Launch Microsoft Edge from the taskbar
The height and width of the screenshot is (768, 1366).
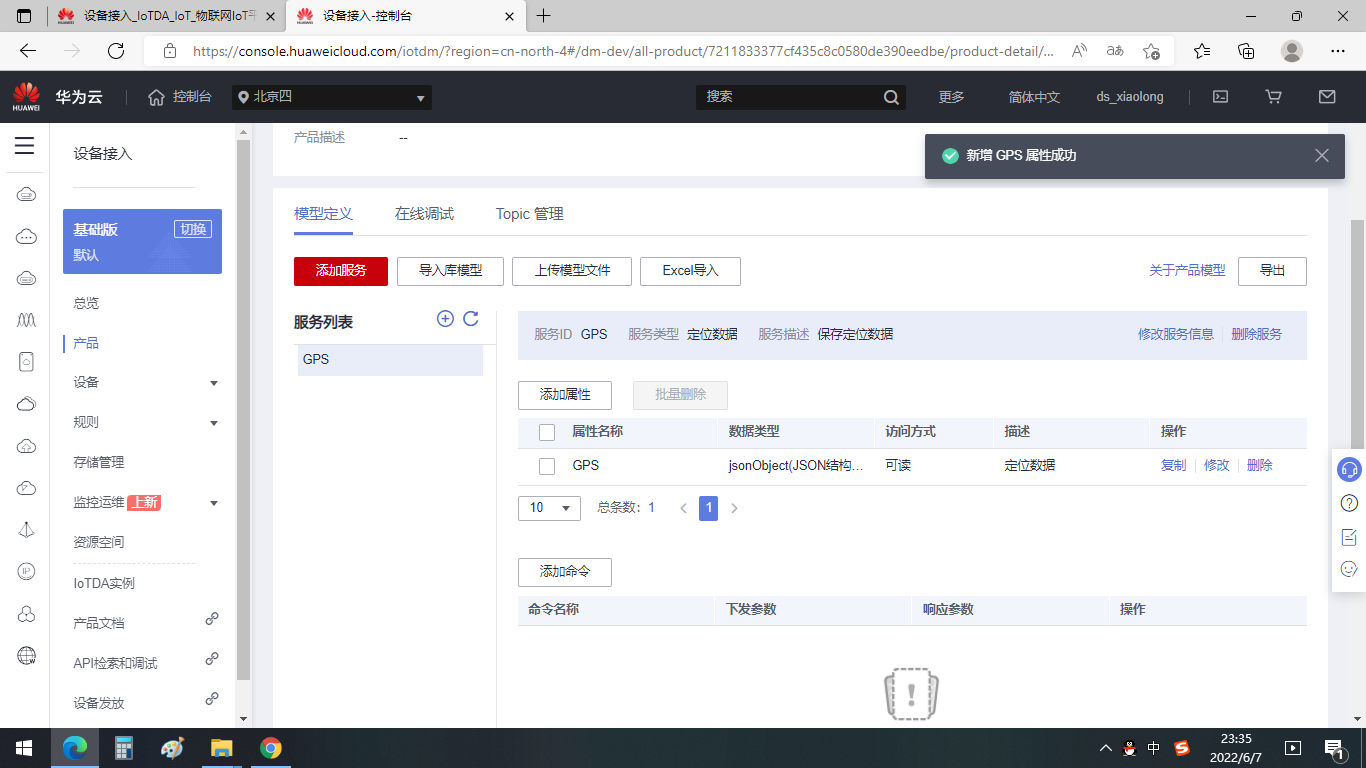pos(75,748)
